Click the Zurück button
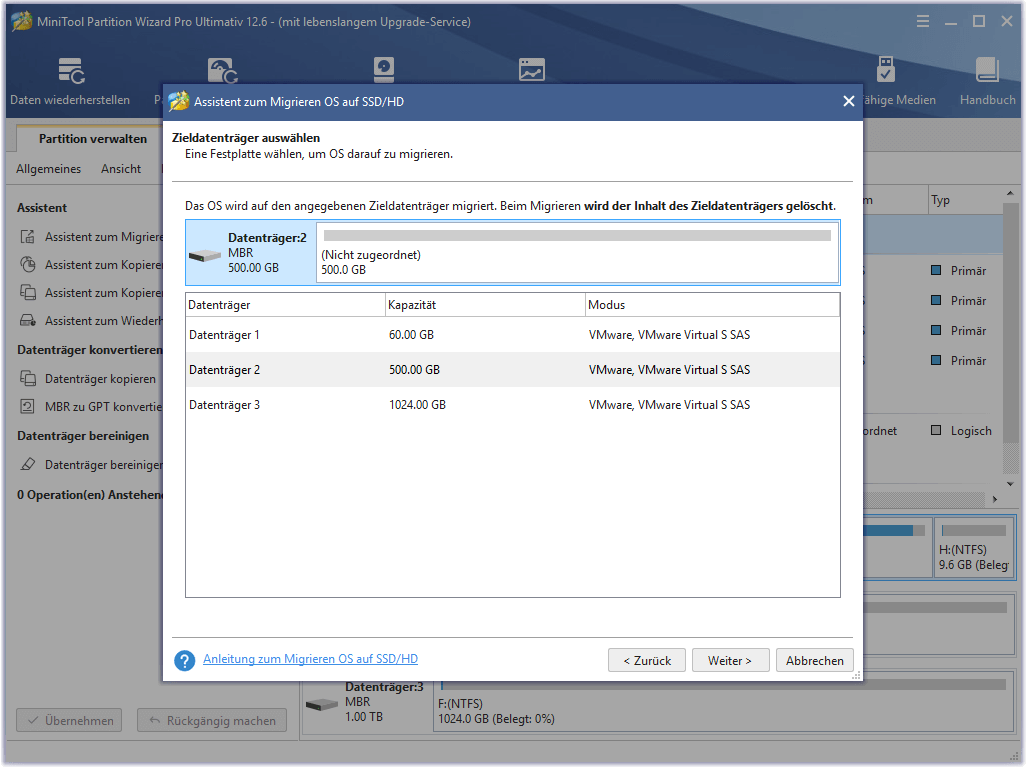The width and height of the screenshot is (1027, 769). pyautogui.click(x=646, y=661)
